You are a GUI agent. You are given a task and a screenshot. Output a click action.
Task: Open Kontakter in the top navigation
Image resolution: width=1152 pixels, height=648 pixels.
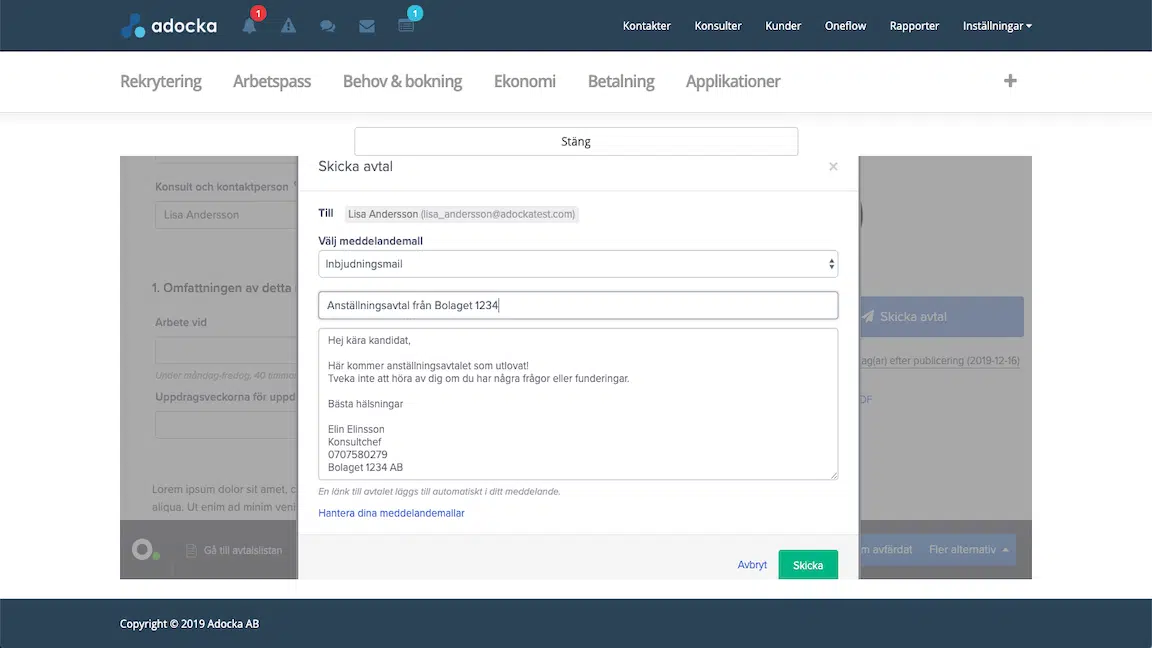tap(647, 26)
